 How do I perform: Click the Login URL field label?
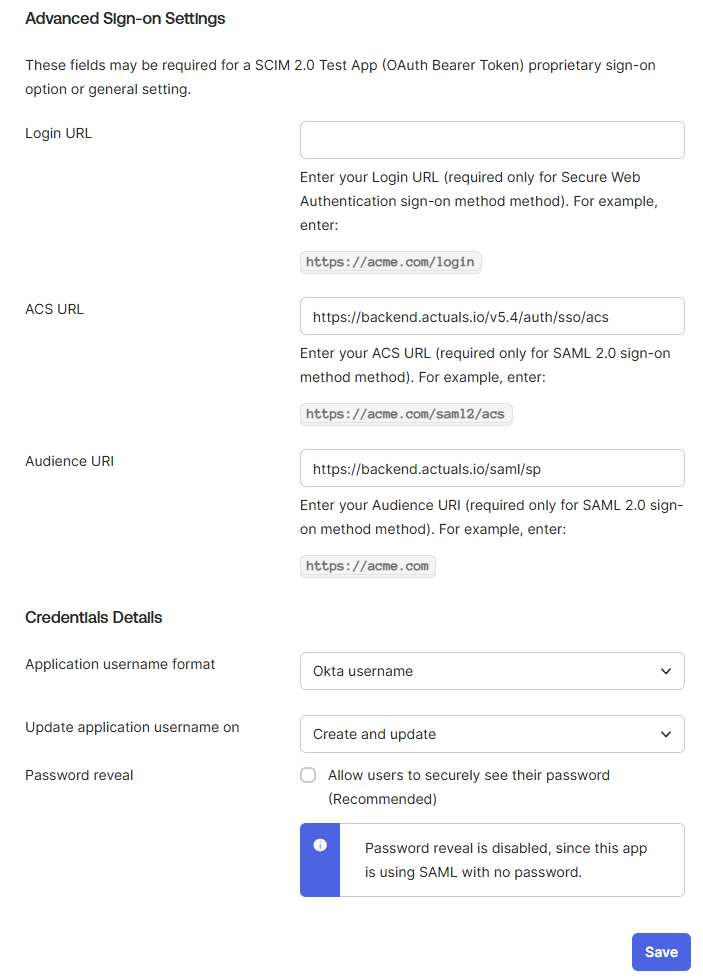58,133
